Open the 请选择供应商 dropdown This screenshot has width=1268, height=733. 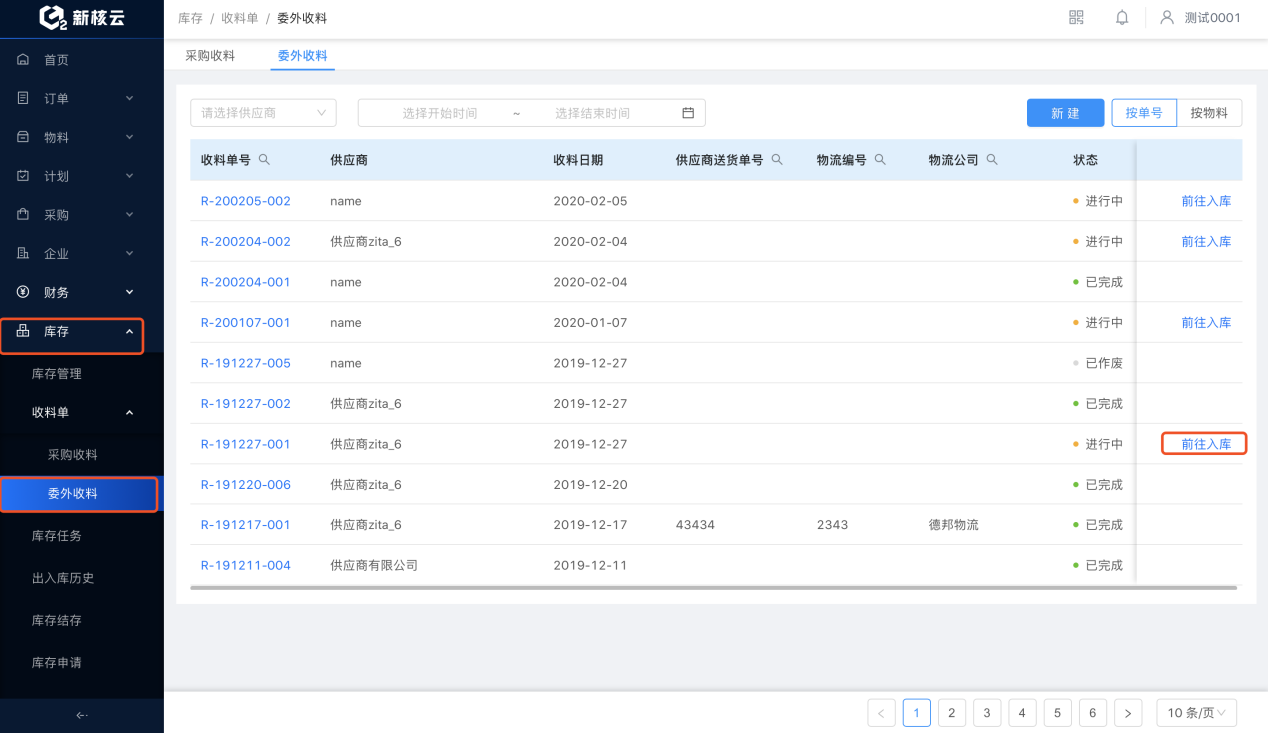tap(263, 113)
